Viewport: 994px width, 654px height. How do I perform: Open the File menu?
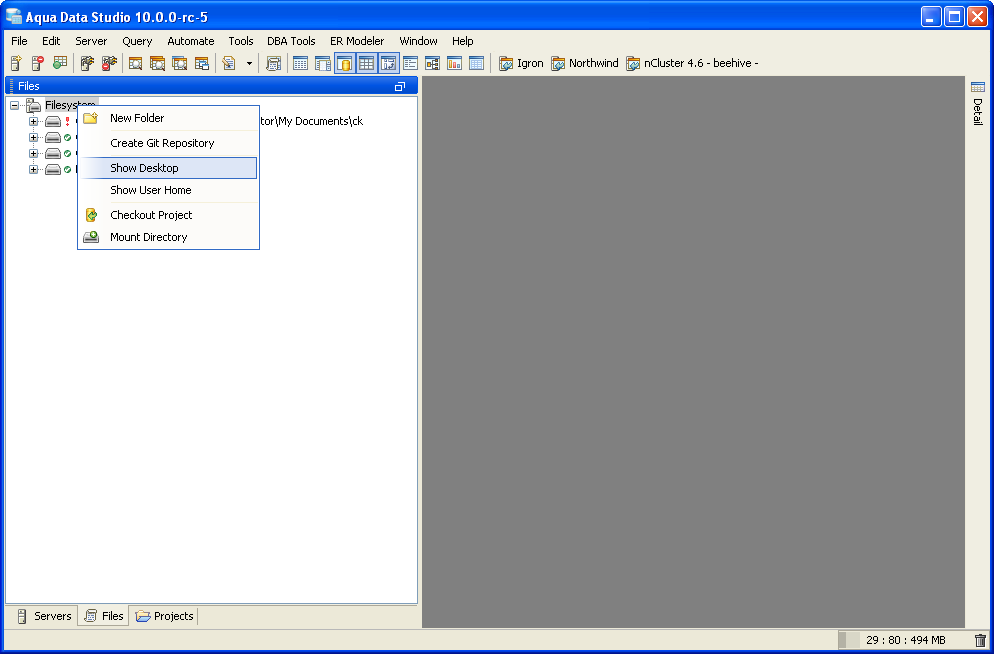pos(20,41)
